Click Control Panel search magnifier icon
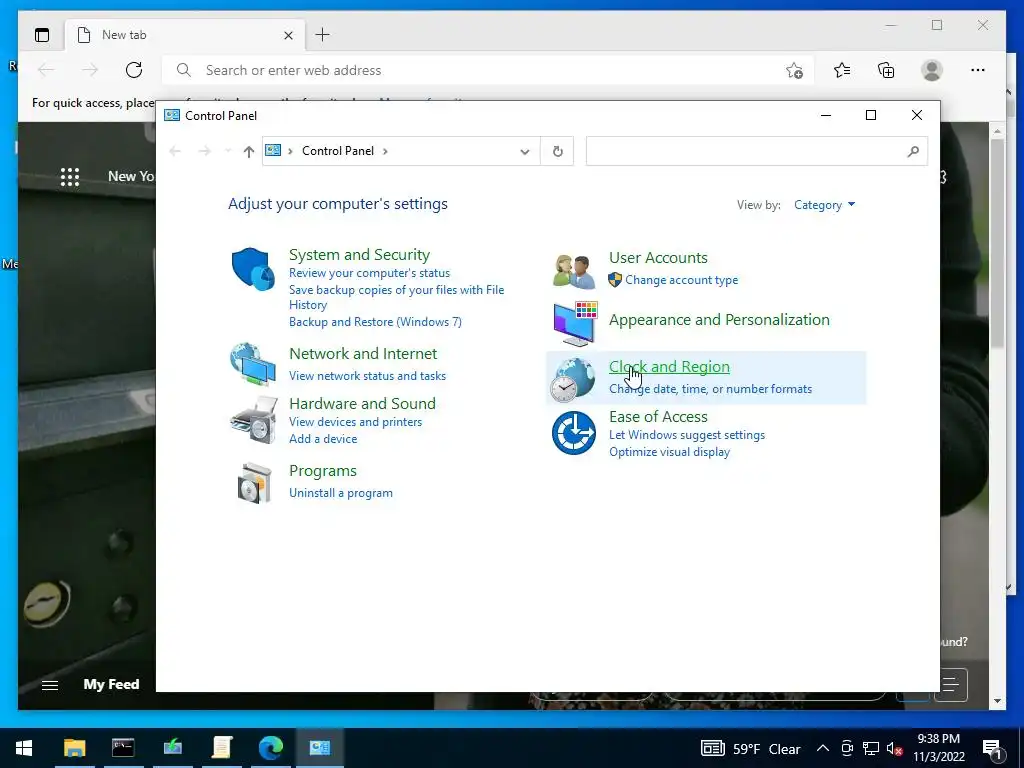 coord(913,152)
